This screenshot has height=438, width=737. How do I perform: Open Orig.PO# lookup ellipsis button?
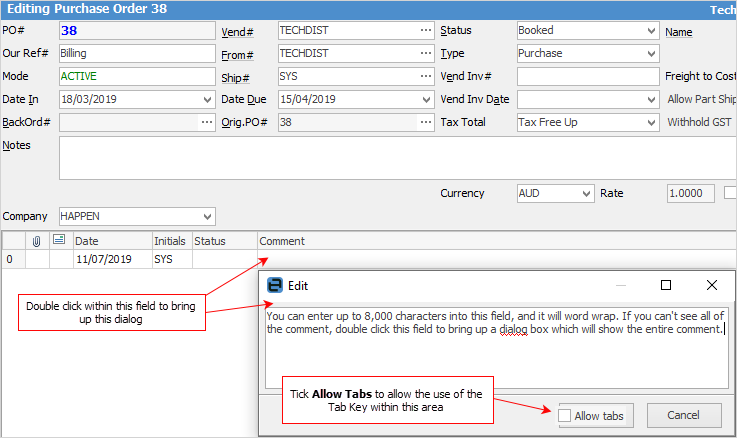point(426,122)
